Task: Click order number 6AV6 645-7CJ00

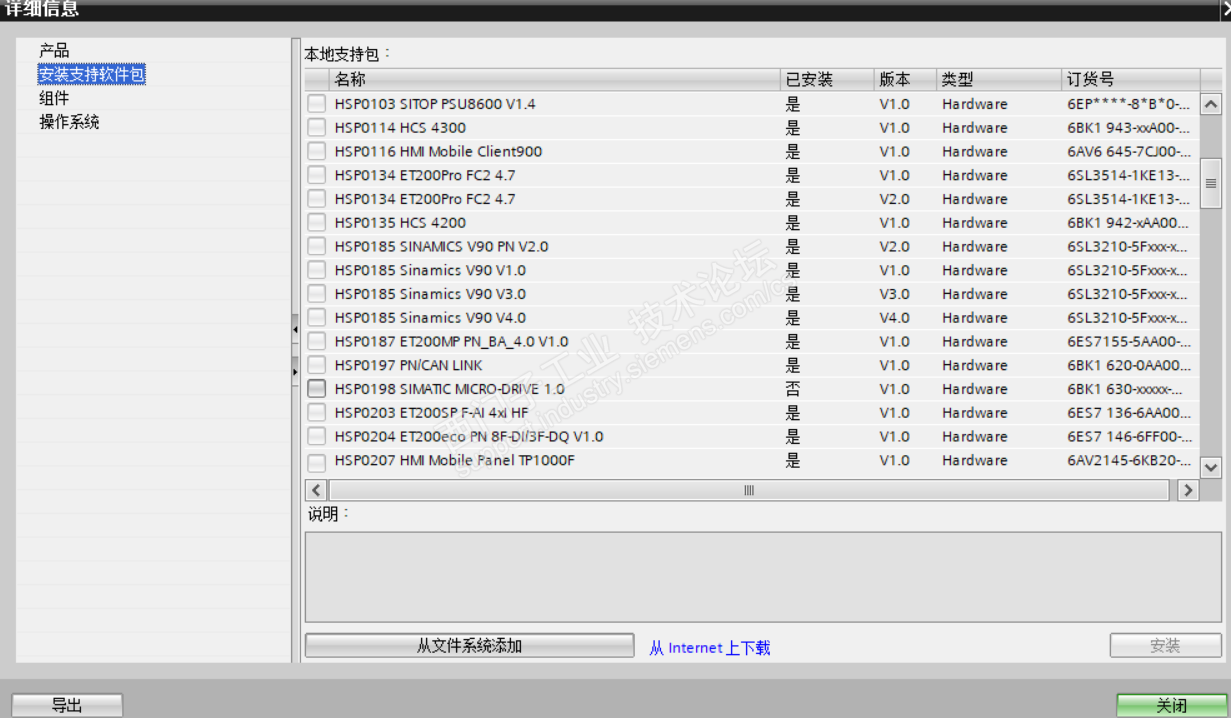Action: pos(1129,152)
